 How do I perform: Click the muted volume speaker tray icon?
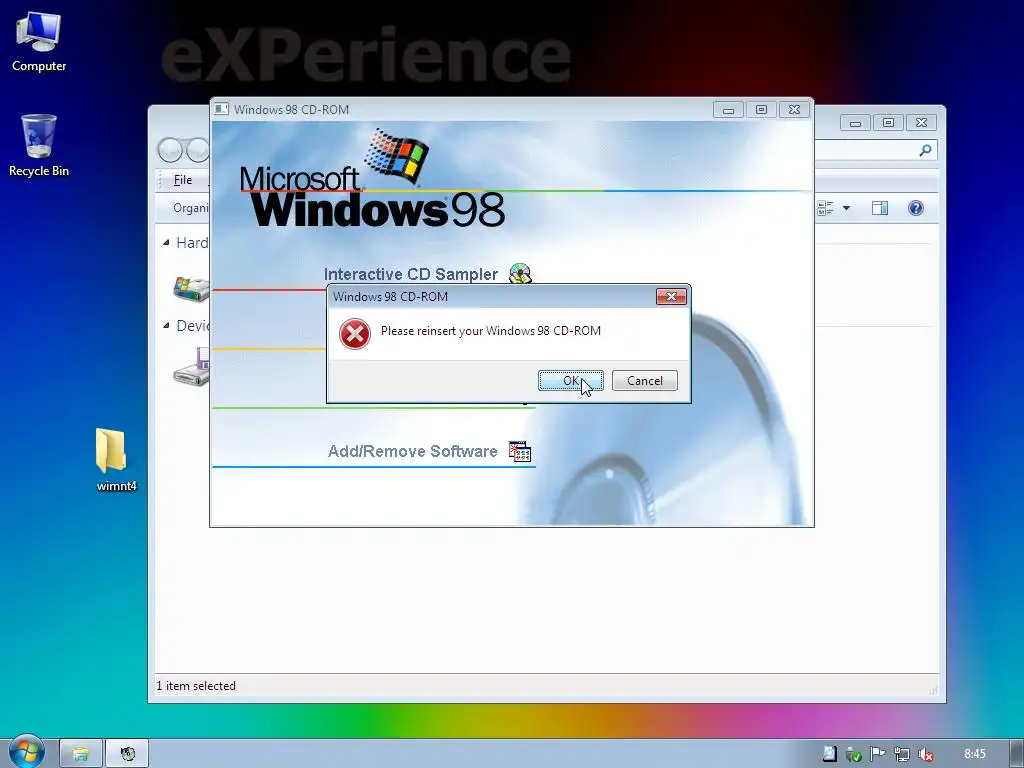coord(925,754)
